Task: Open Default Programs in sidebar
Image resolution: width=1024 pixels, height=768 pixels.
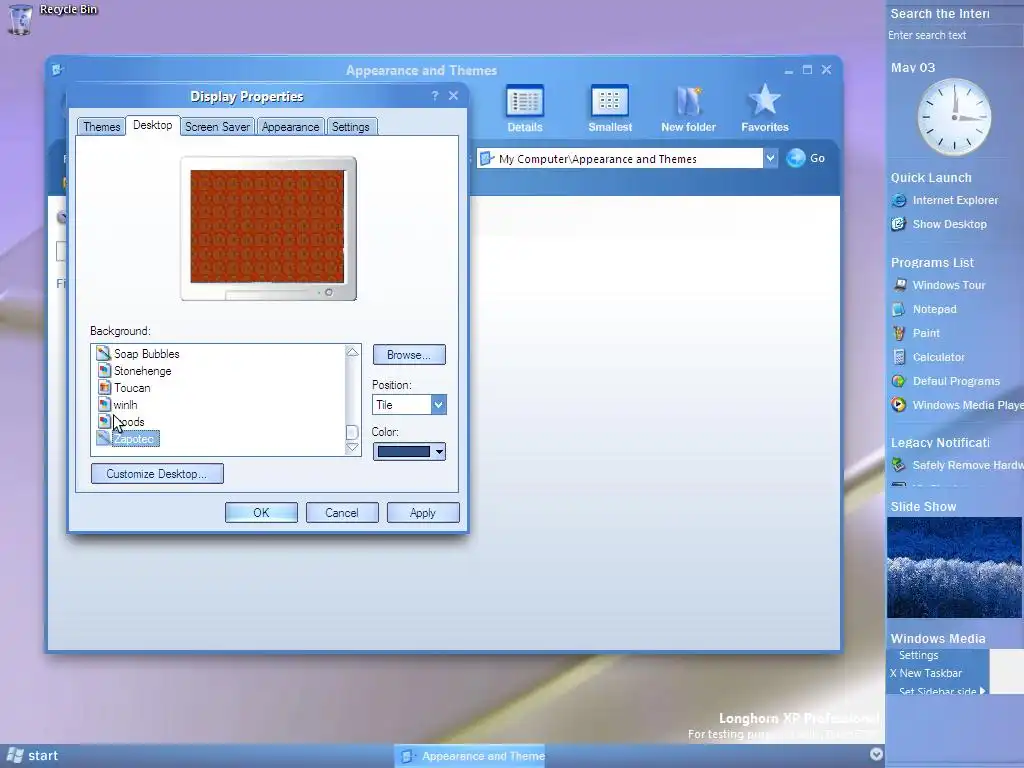Action: coord(946,381)
